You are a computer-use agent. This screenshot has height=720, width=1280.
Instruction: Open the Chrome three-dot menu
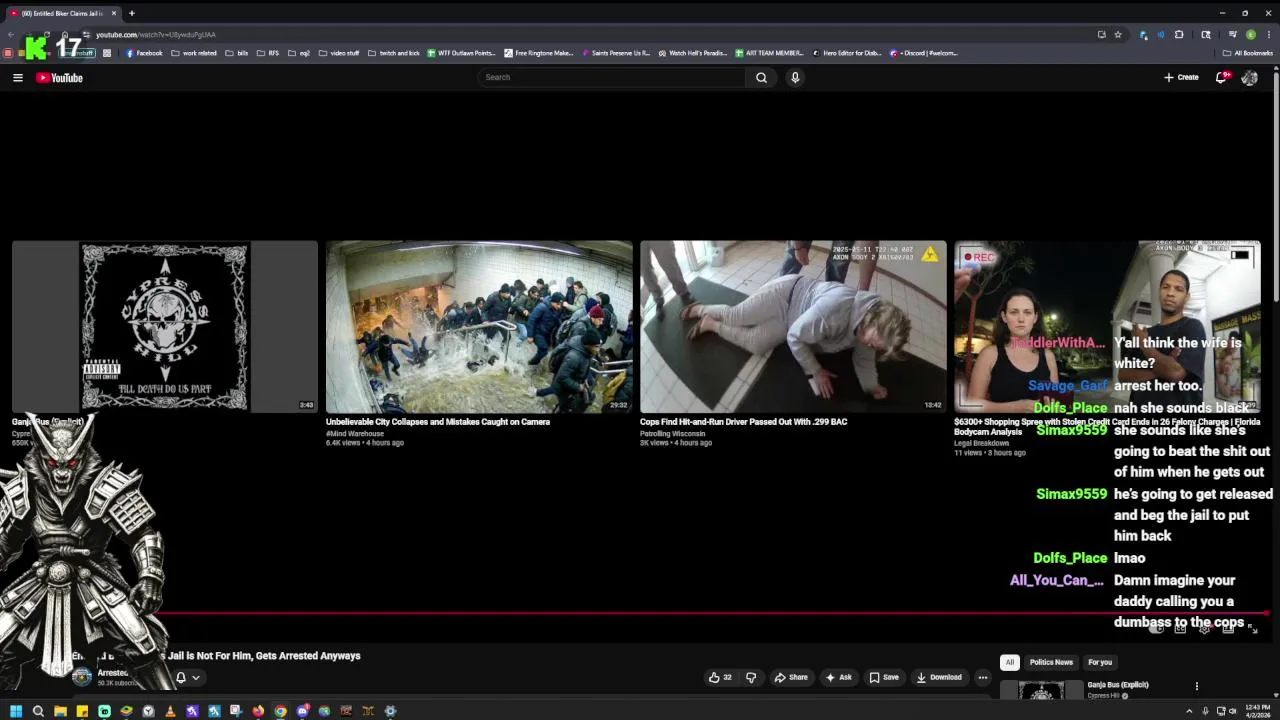pos(1268,34)
